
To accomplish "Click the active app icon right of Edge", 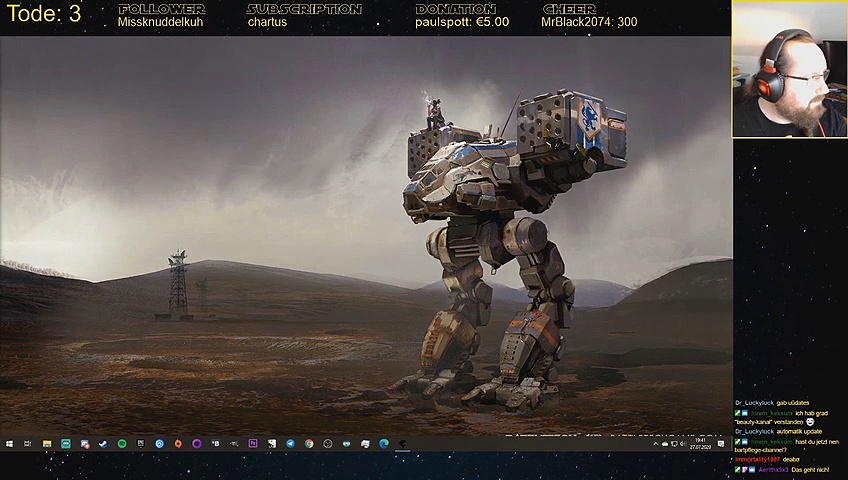I will click(x=403, y=444).
